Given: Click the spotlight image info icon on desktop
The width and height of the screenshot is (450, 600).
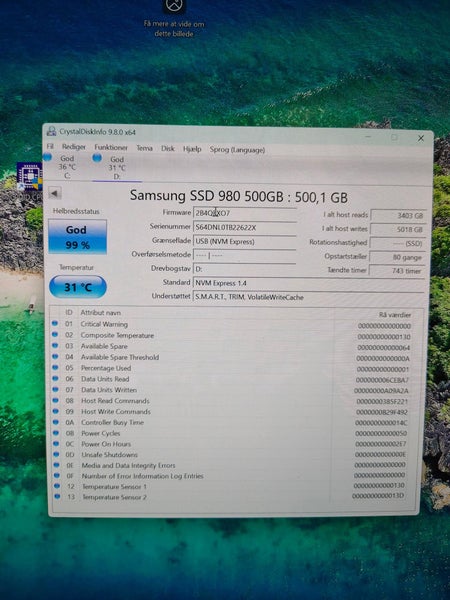Looking at the screenshot, I should tap(174, 6).
